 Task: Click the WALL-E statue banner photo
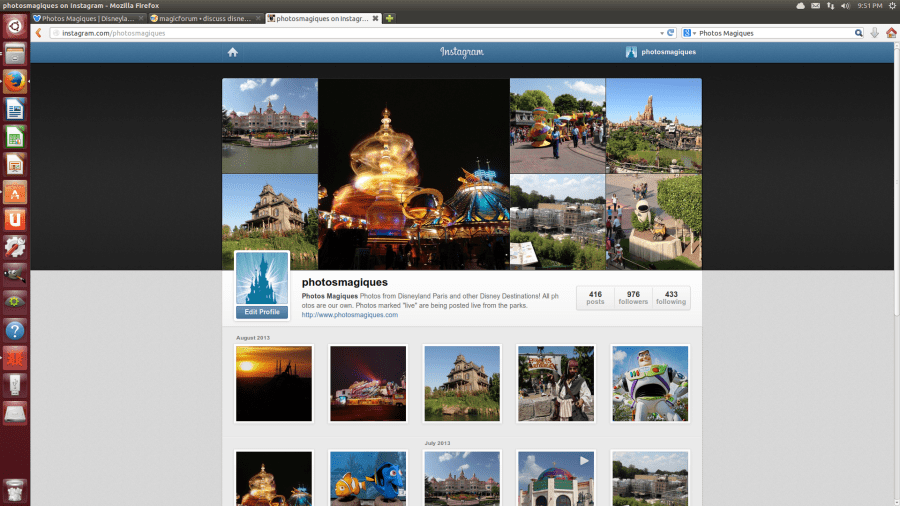tap(654, 222)
